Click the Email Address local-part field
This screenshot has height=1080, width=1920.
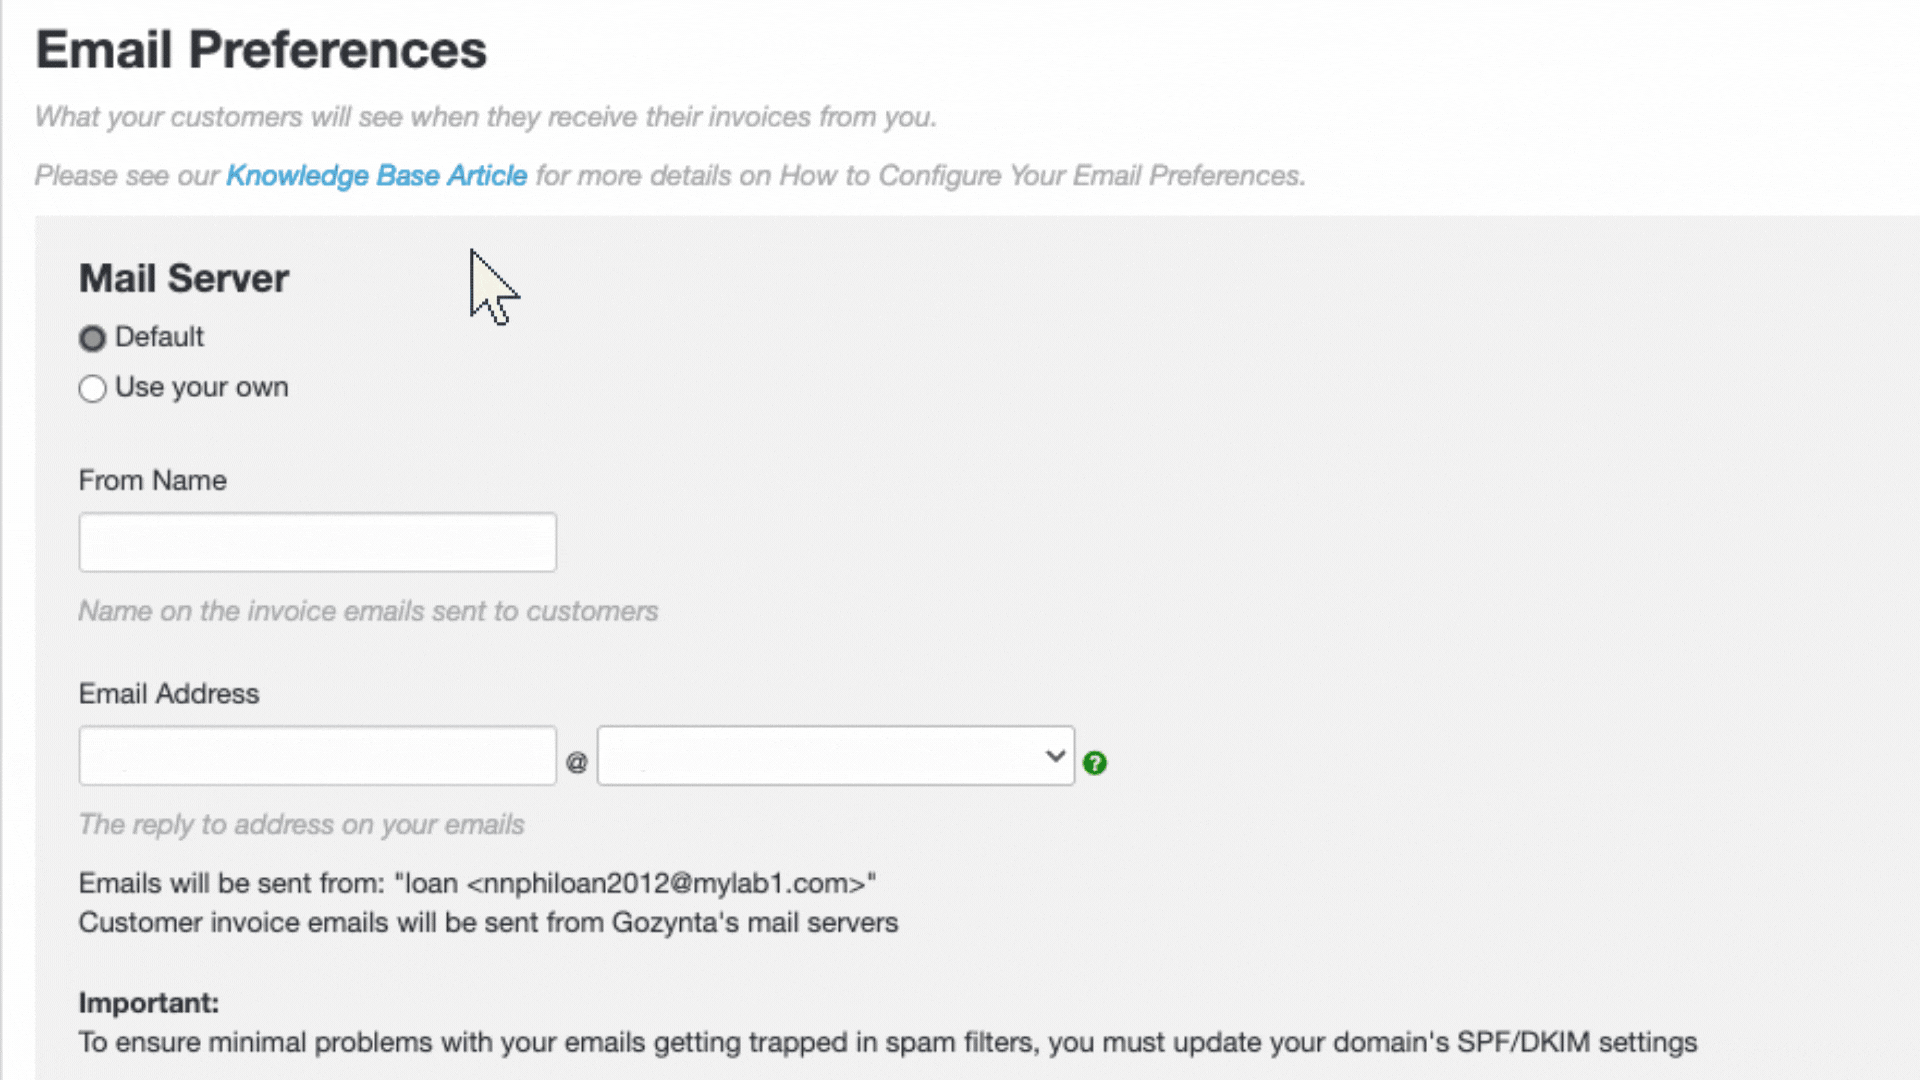(x=317, y=755)
